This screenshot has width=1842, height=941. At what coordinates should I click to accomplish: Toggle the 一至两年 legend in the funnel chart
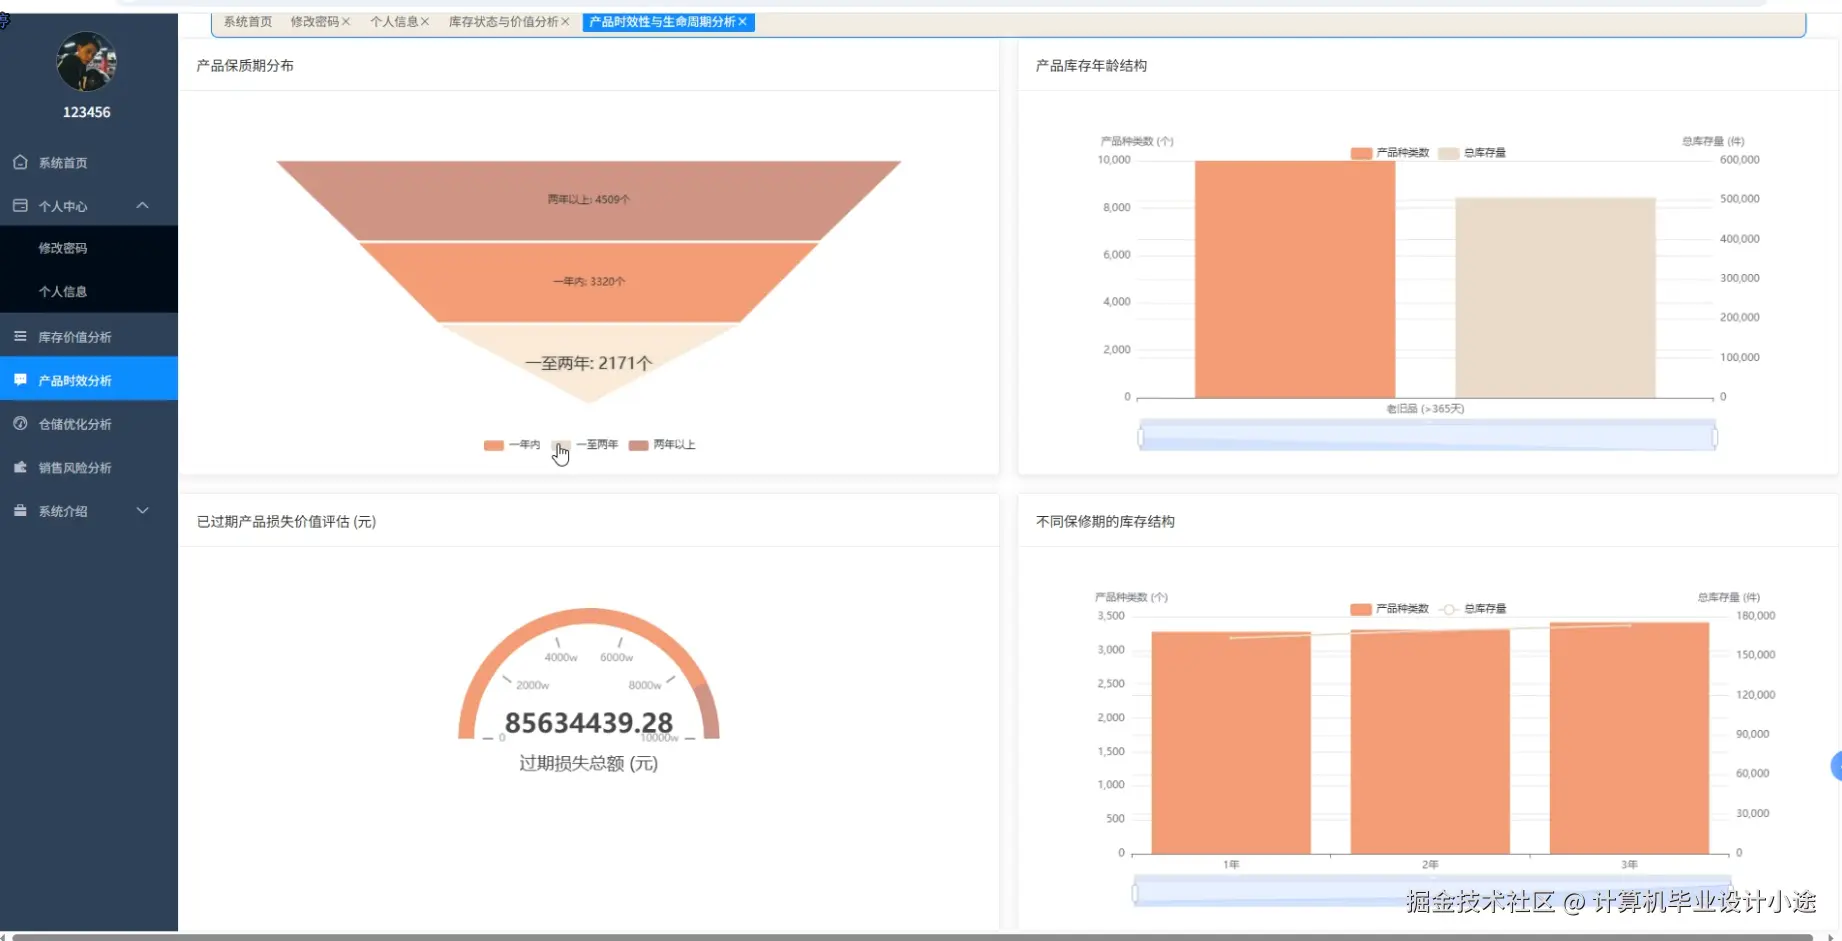(x=585, y=445)
